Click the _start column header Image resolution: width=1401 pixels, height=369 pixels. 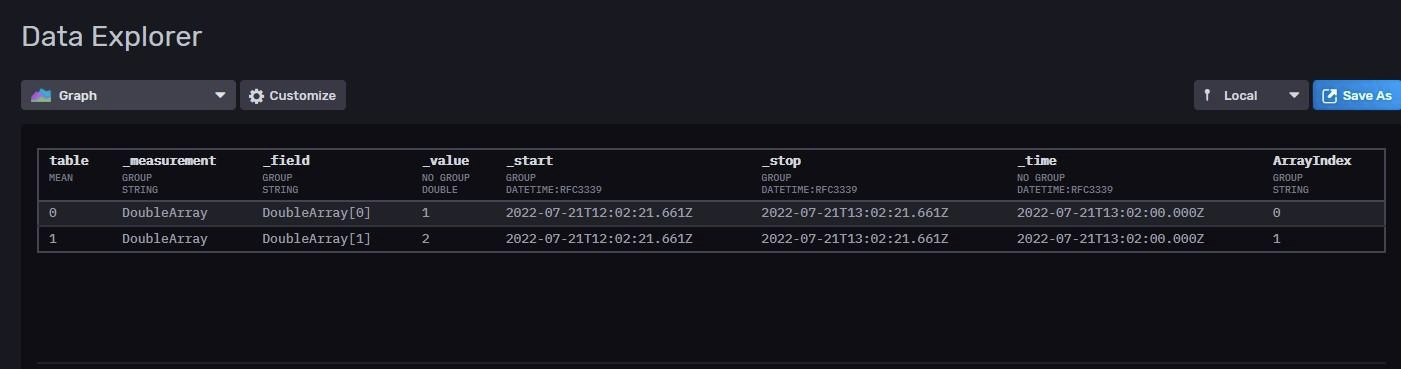click(x=529, y=161)
